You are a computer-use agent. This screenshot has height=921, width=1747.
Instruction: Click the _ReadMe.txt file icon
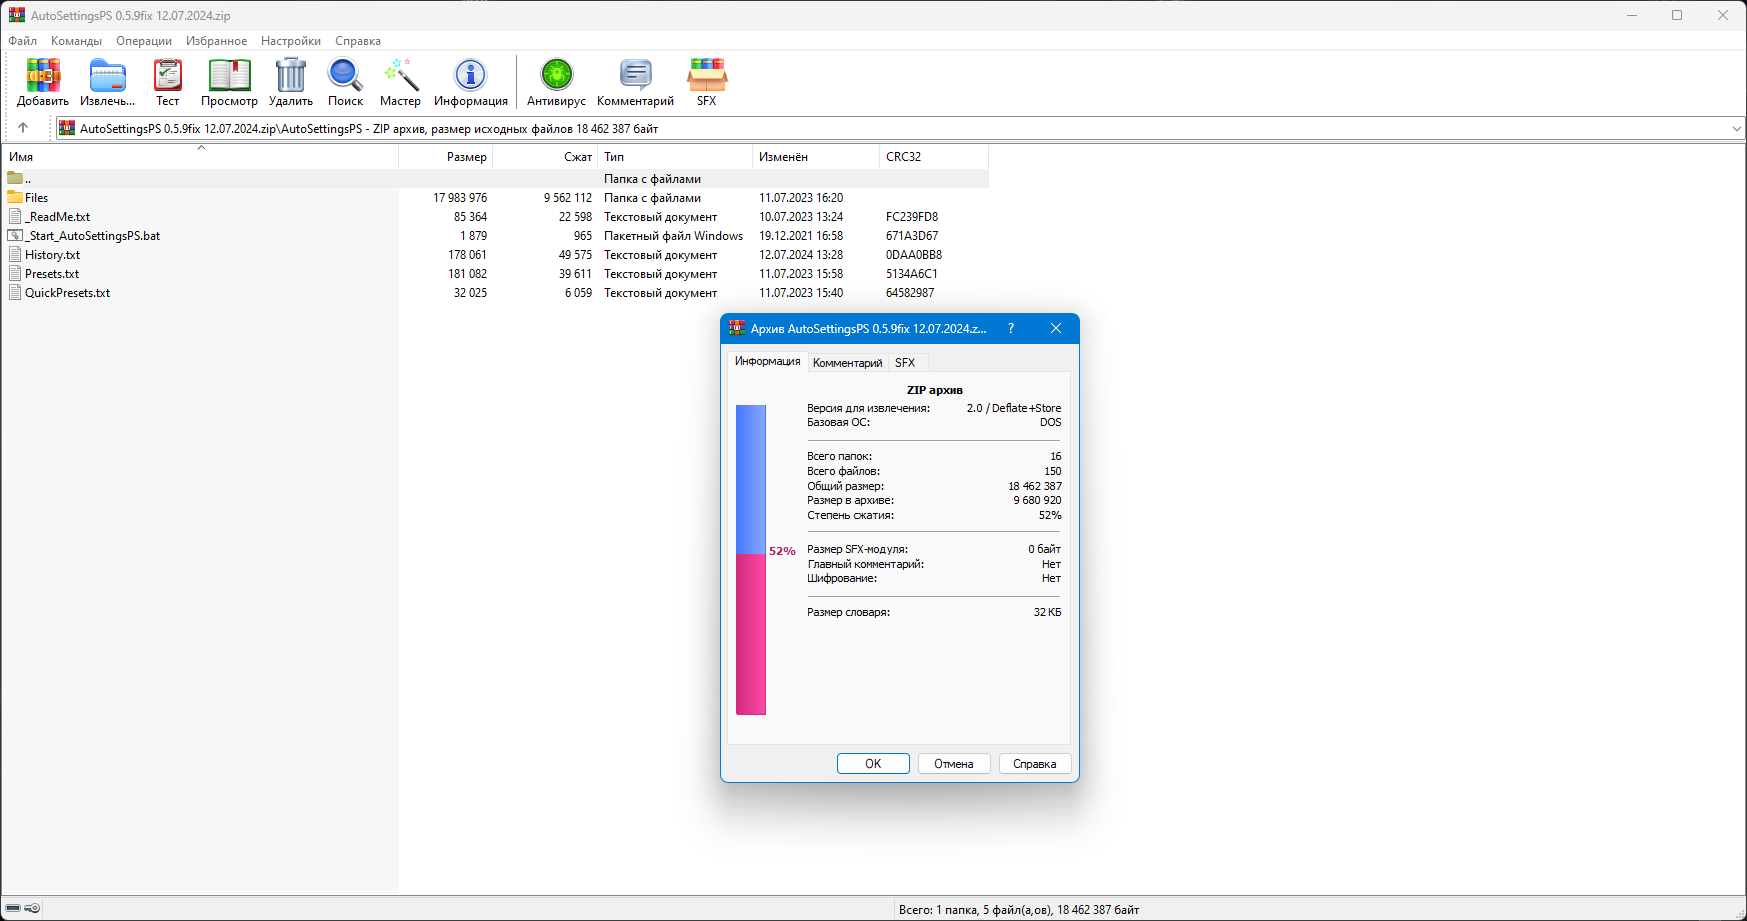coord(15,217)
